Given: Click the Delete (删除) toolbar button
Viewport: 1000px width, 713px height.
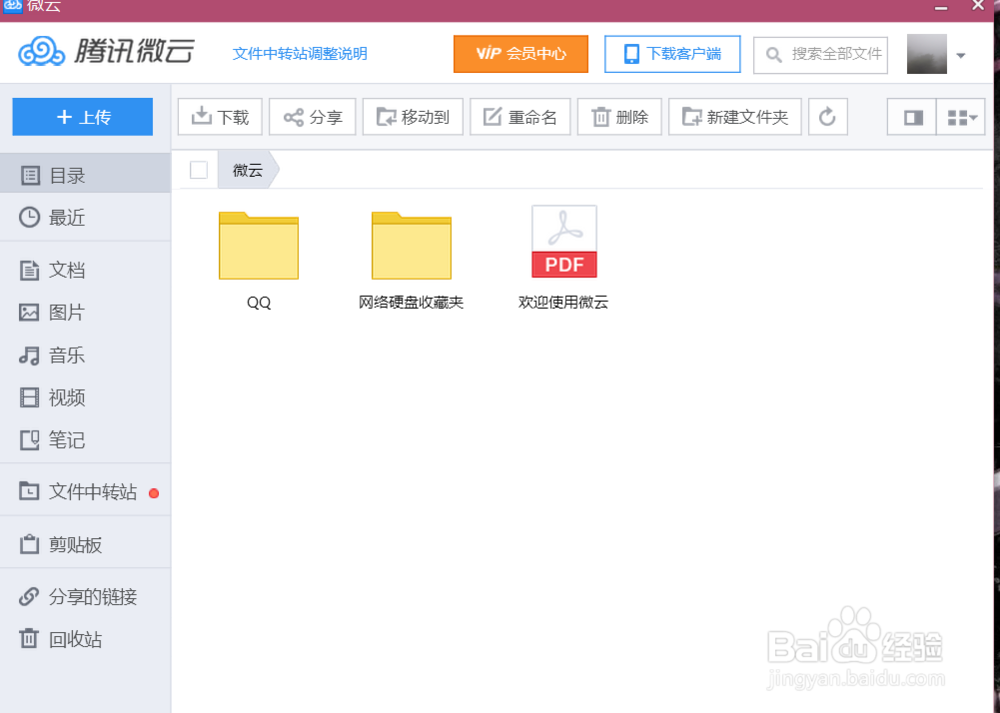Looking at the screenshot, I should [x=619, y=117].
